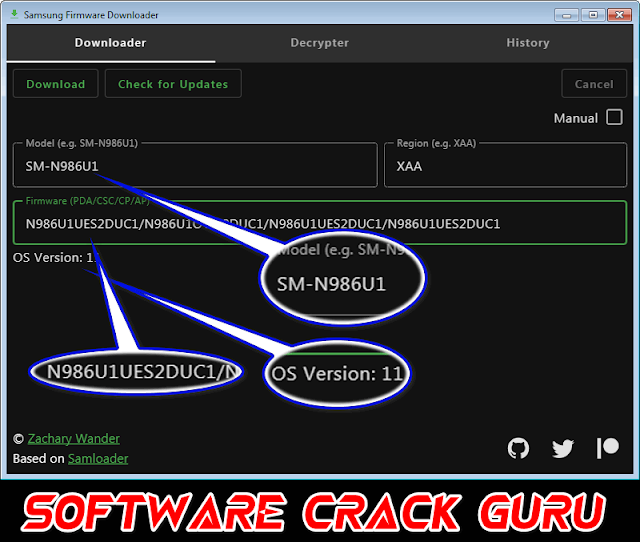Switch to the Downloader tab

(111, 43)
